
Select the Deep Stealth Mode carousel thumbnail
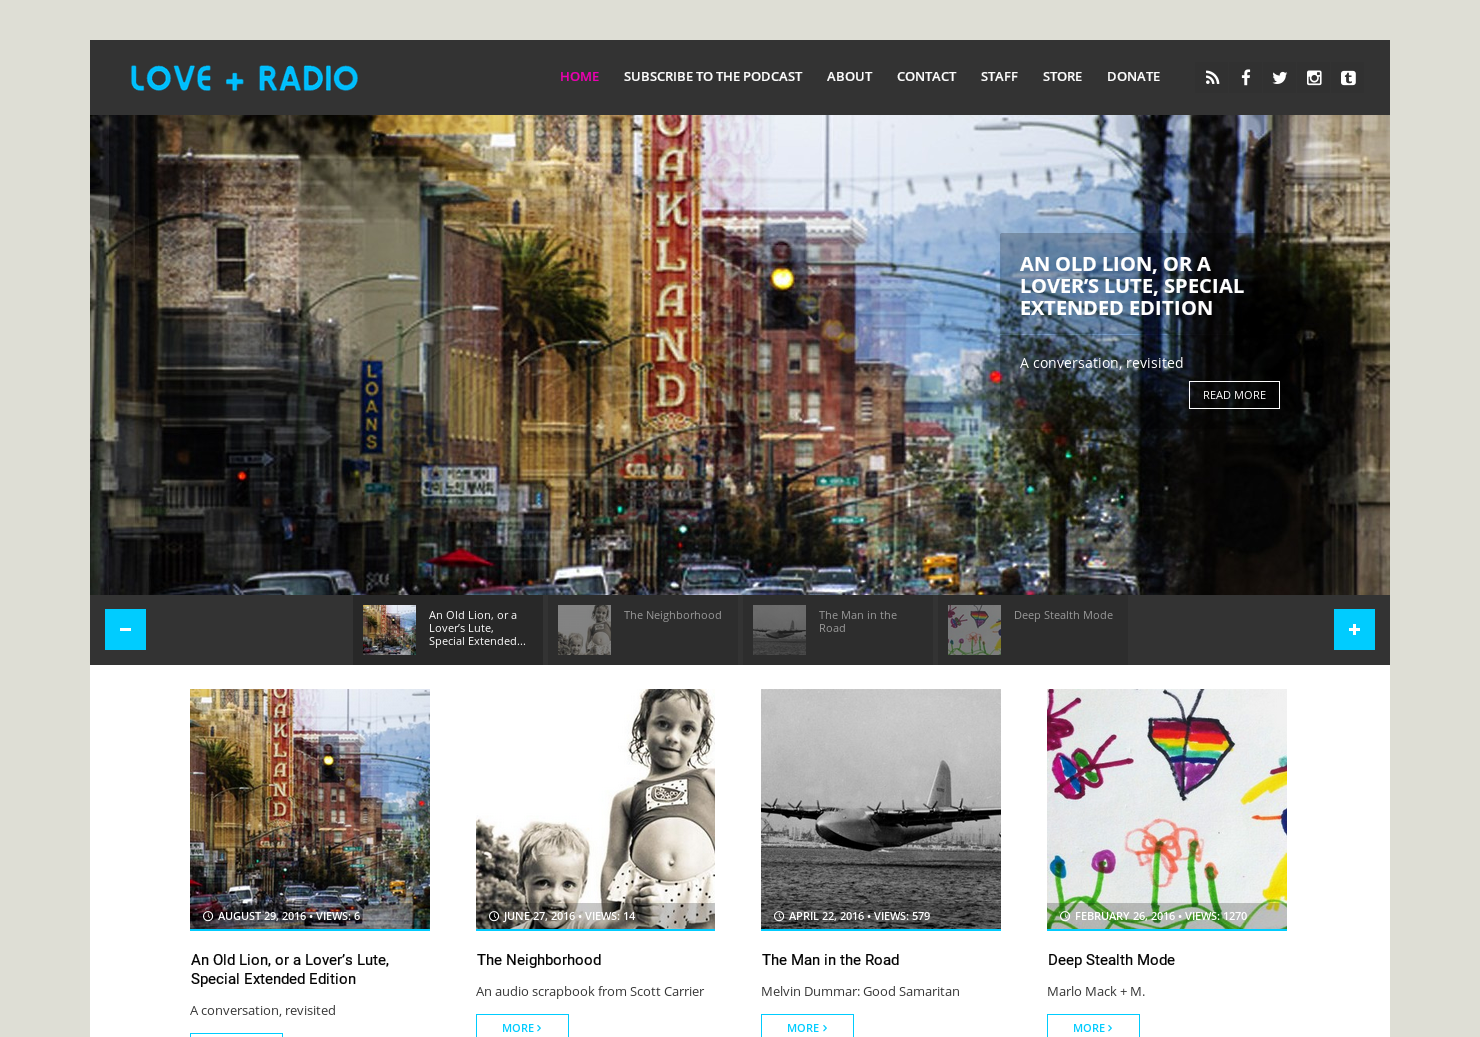(975, 629)
